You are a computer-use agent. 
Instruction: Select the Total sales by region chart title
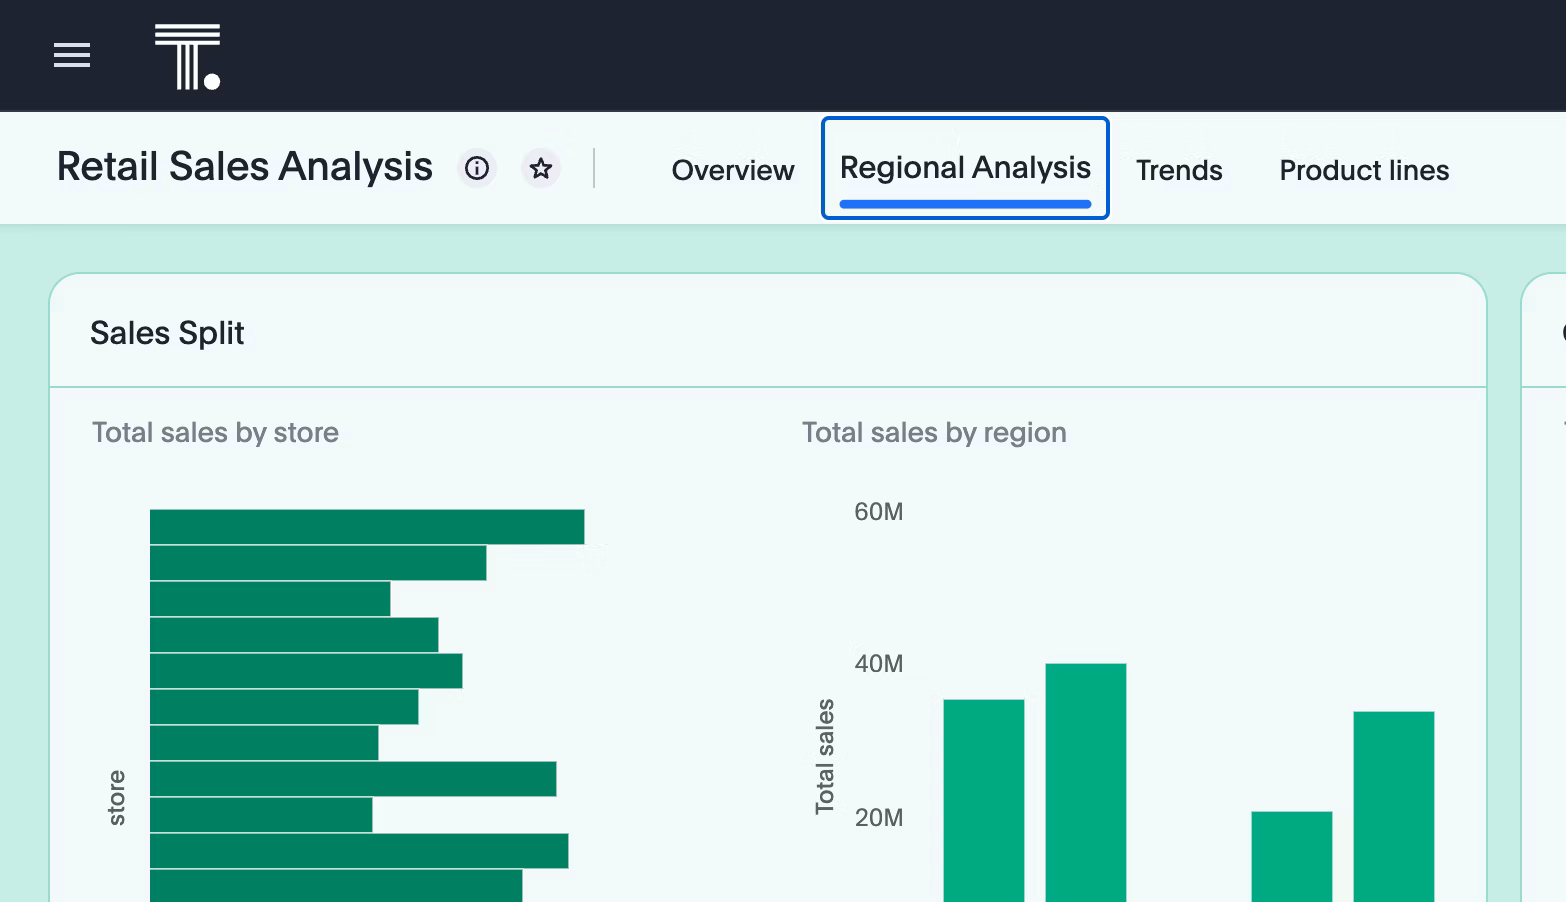coord(933,432)
